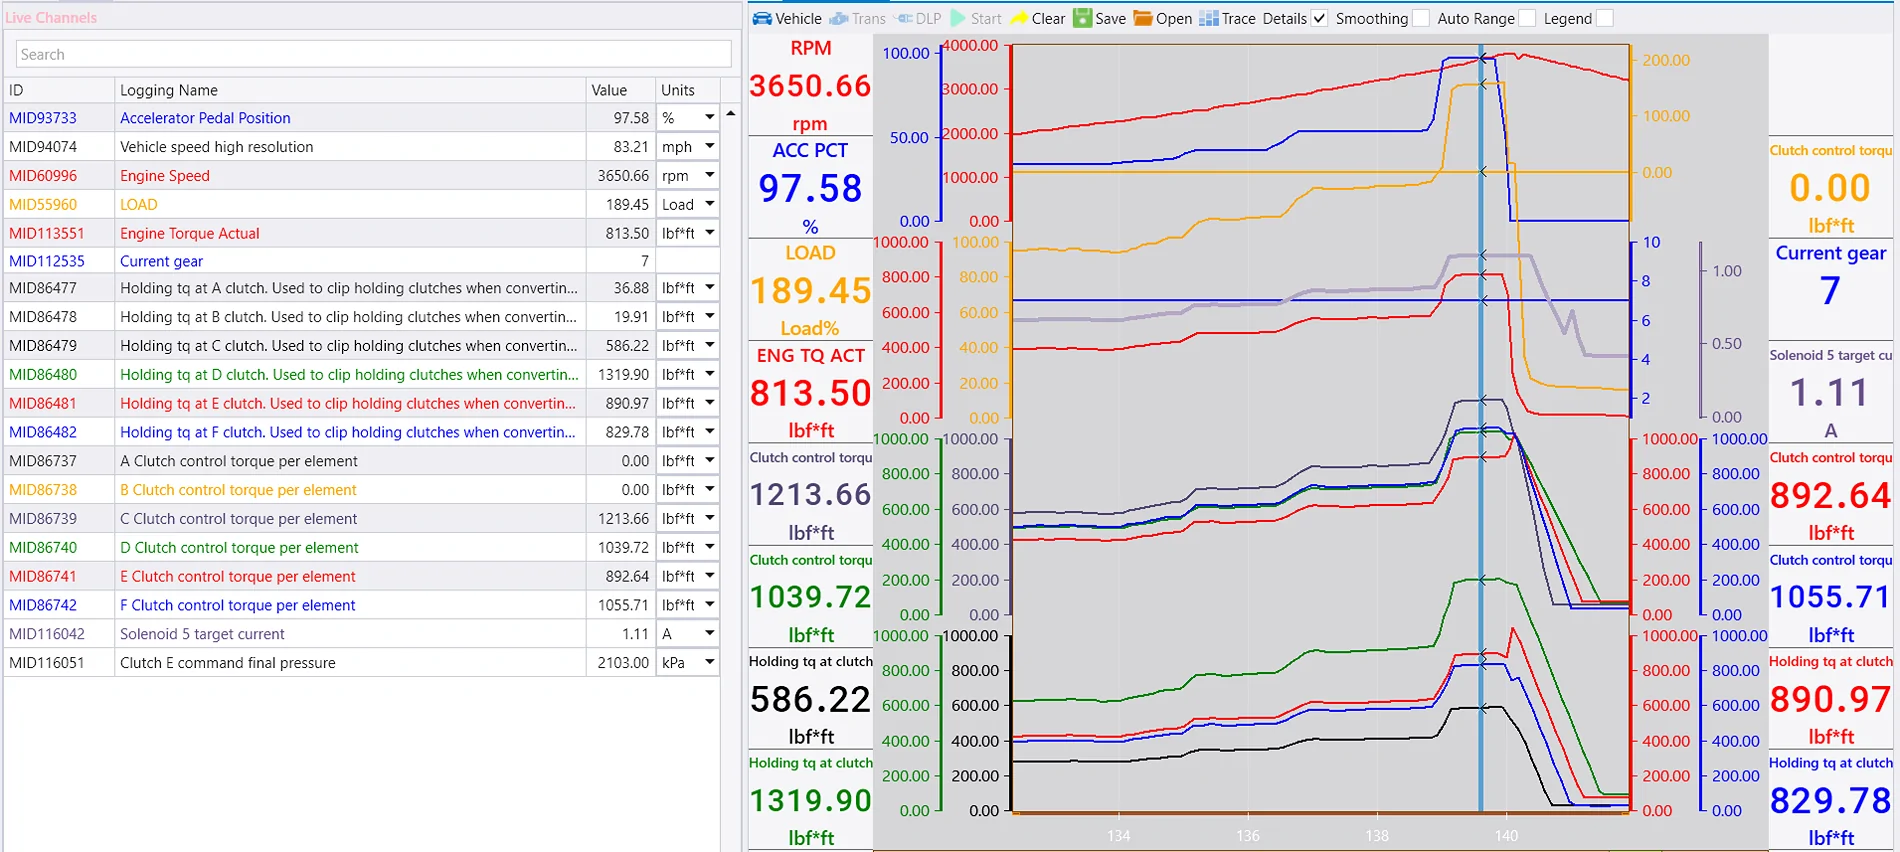
Task: Click the blue vertical cursor line on chart
Action: 1481,500
